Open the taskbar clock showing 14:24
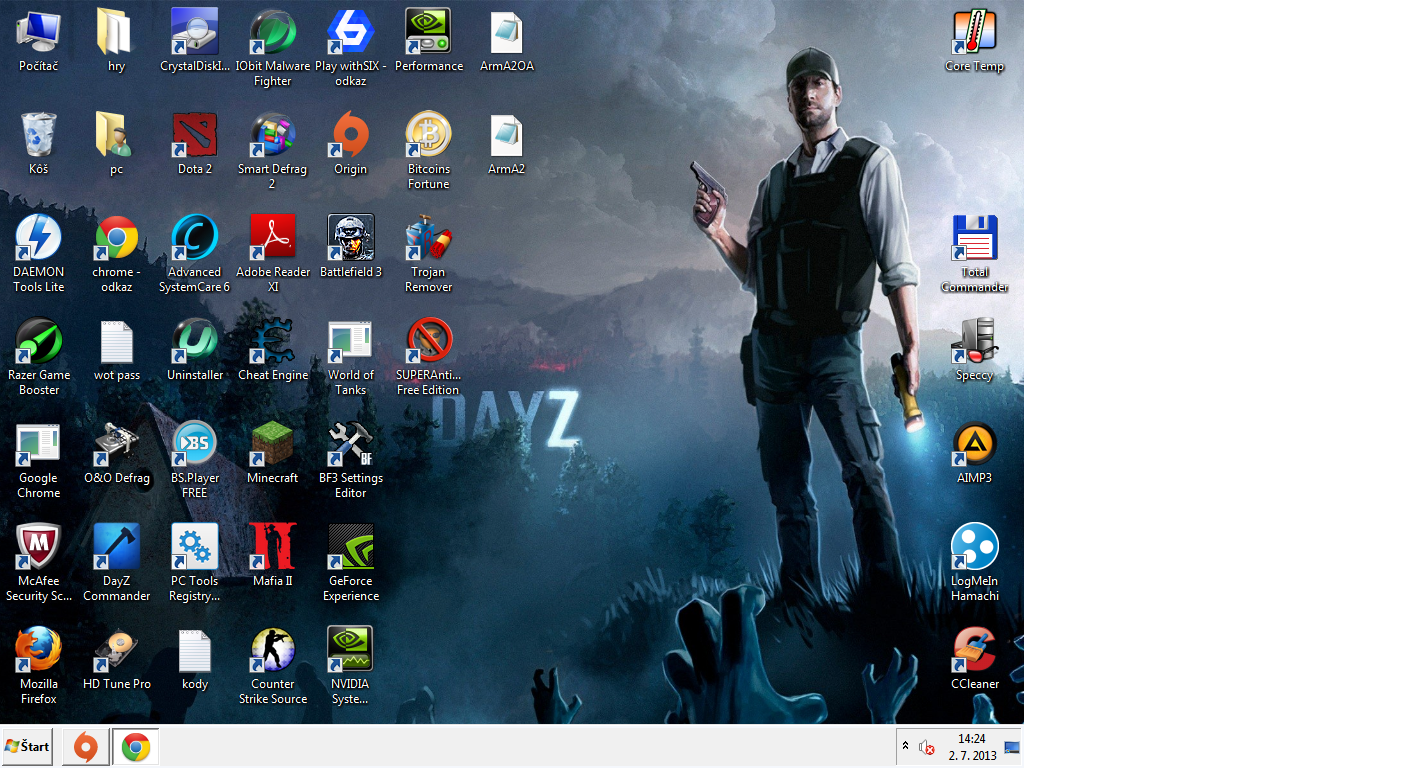 pyautogui.click(x=972, y=747)
